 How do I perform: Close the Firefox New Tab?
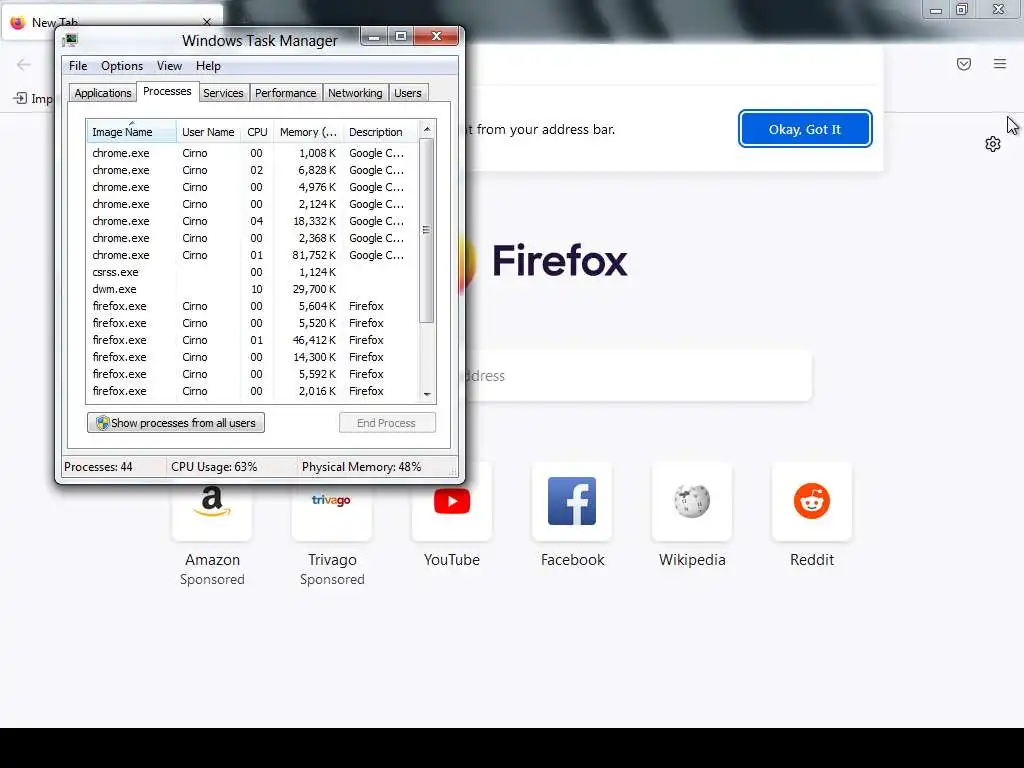tap(207, 22)
